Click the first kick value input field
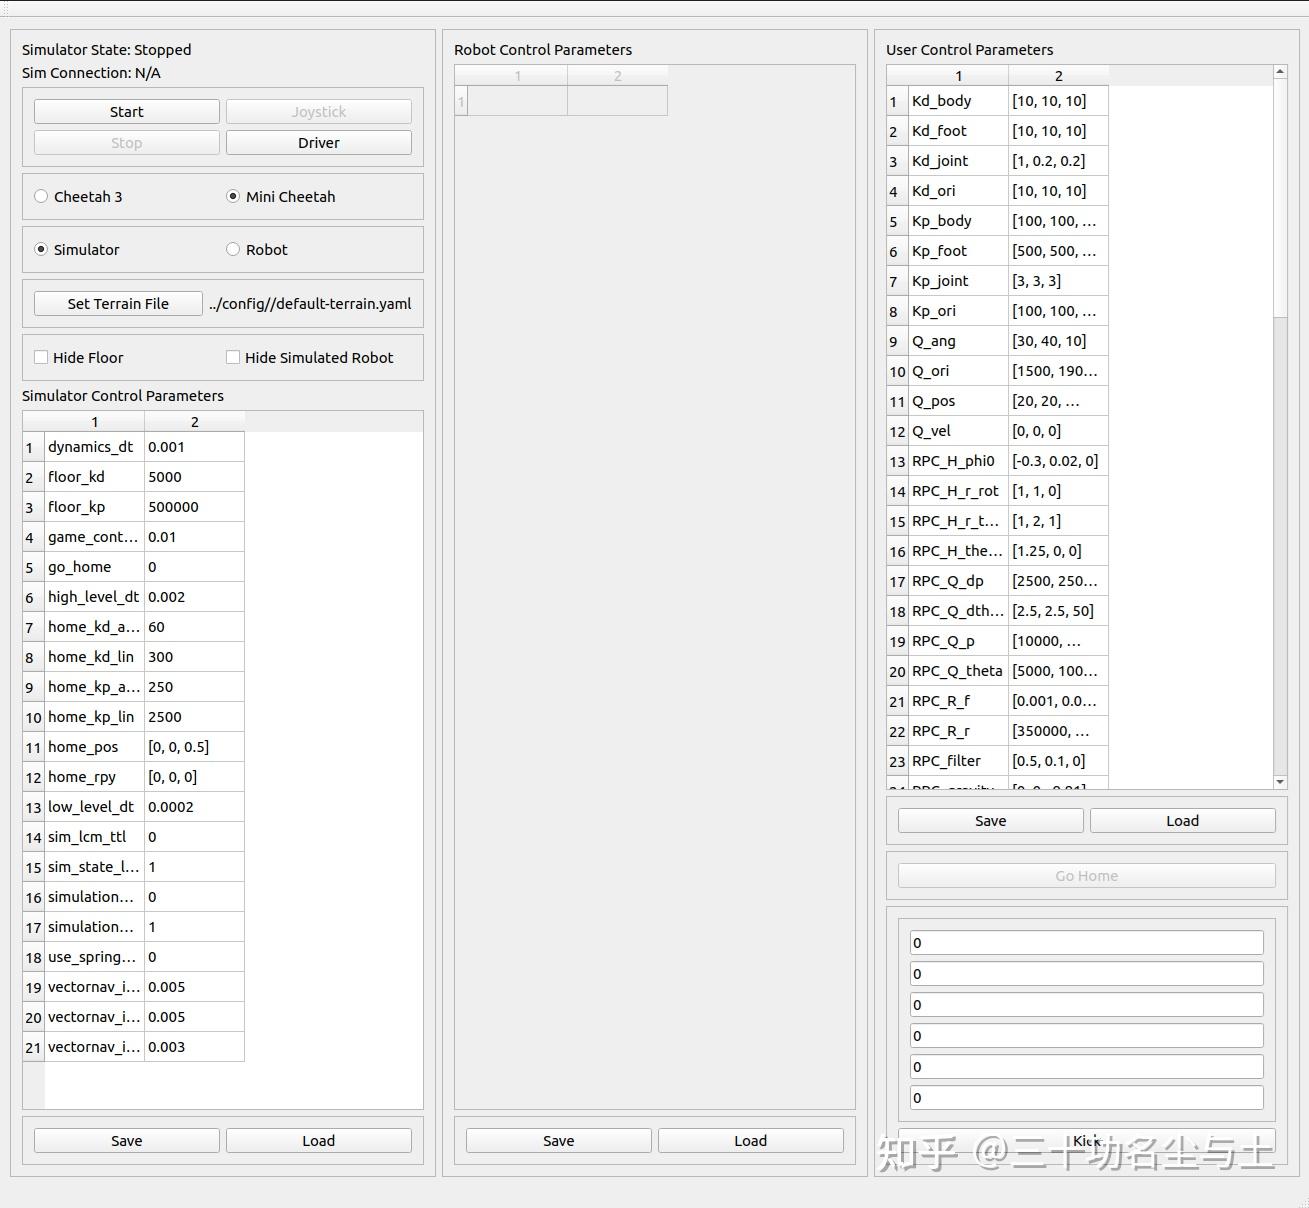 pyautogui.click(x=1087, y=943)
